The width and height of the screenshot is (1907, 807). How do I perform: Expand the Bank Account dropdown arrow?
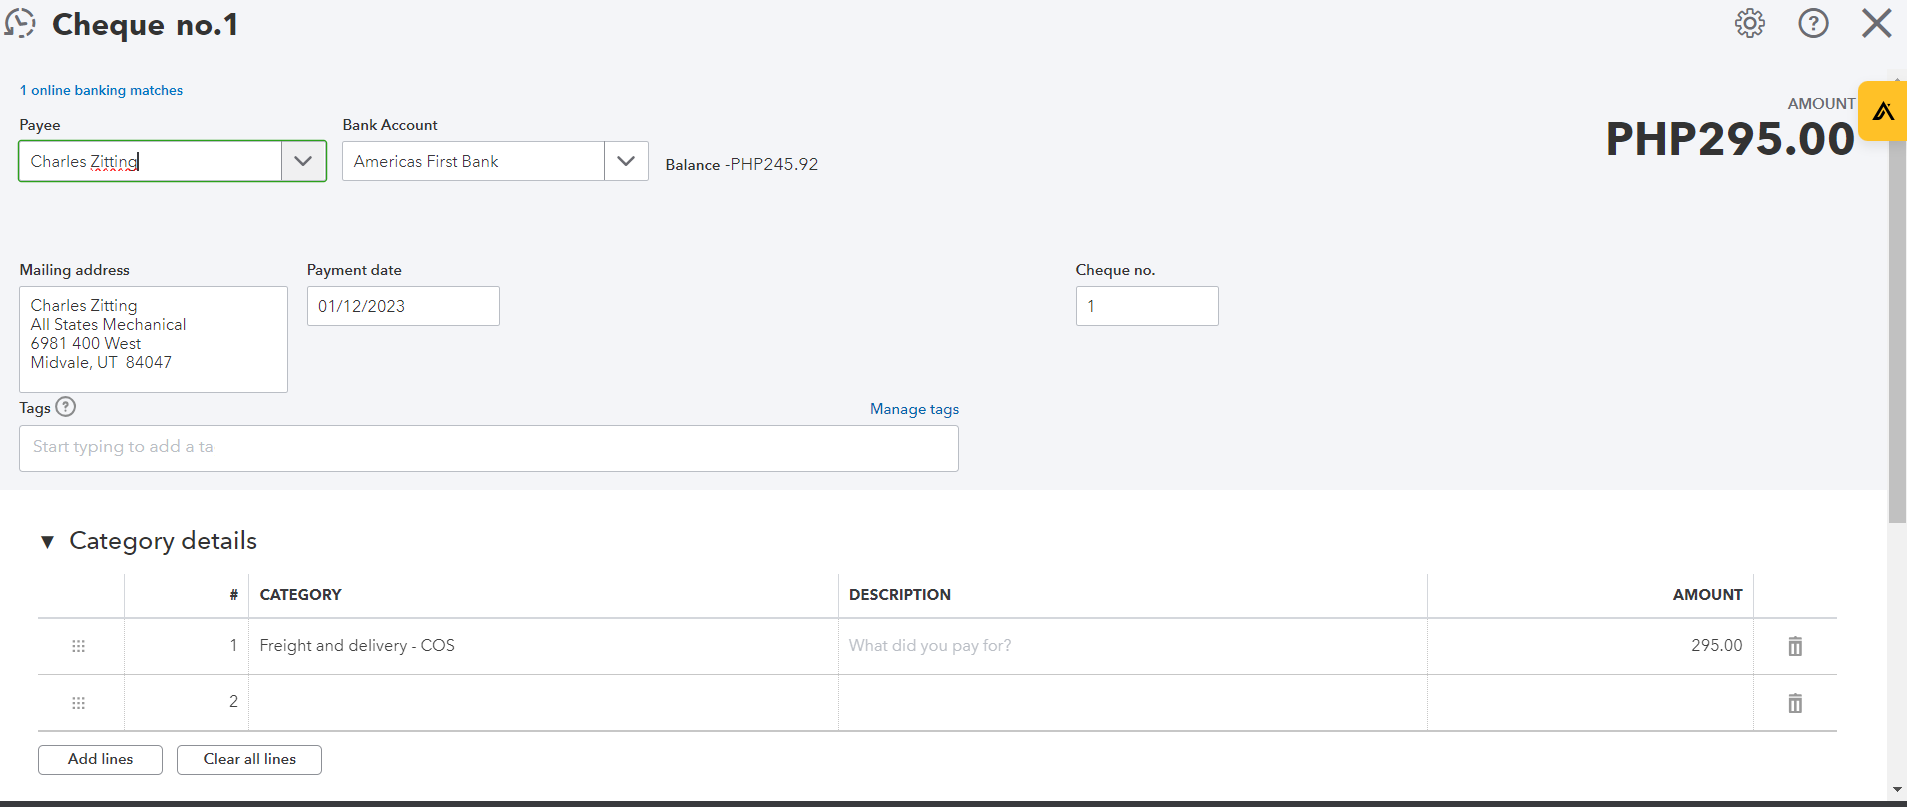(x=626, y=161)
